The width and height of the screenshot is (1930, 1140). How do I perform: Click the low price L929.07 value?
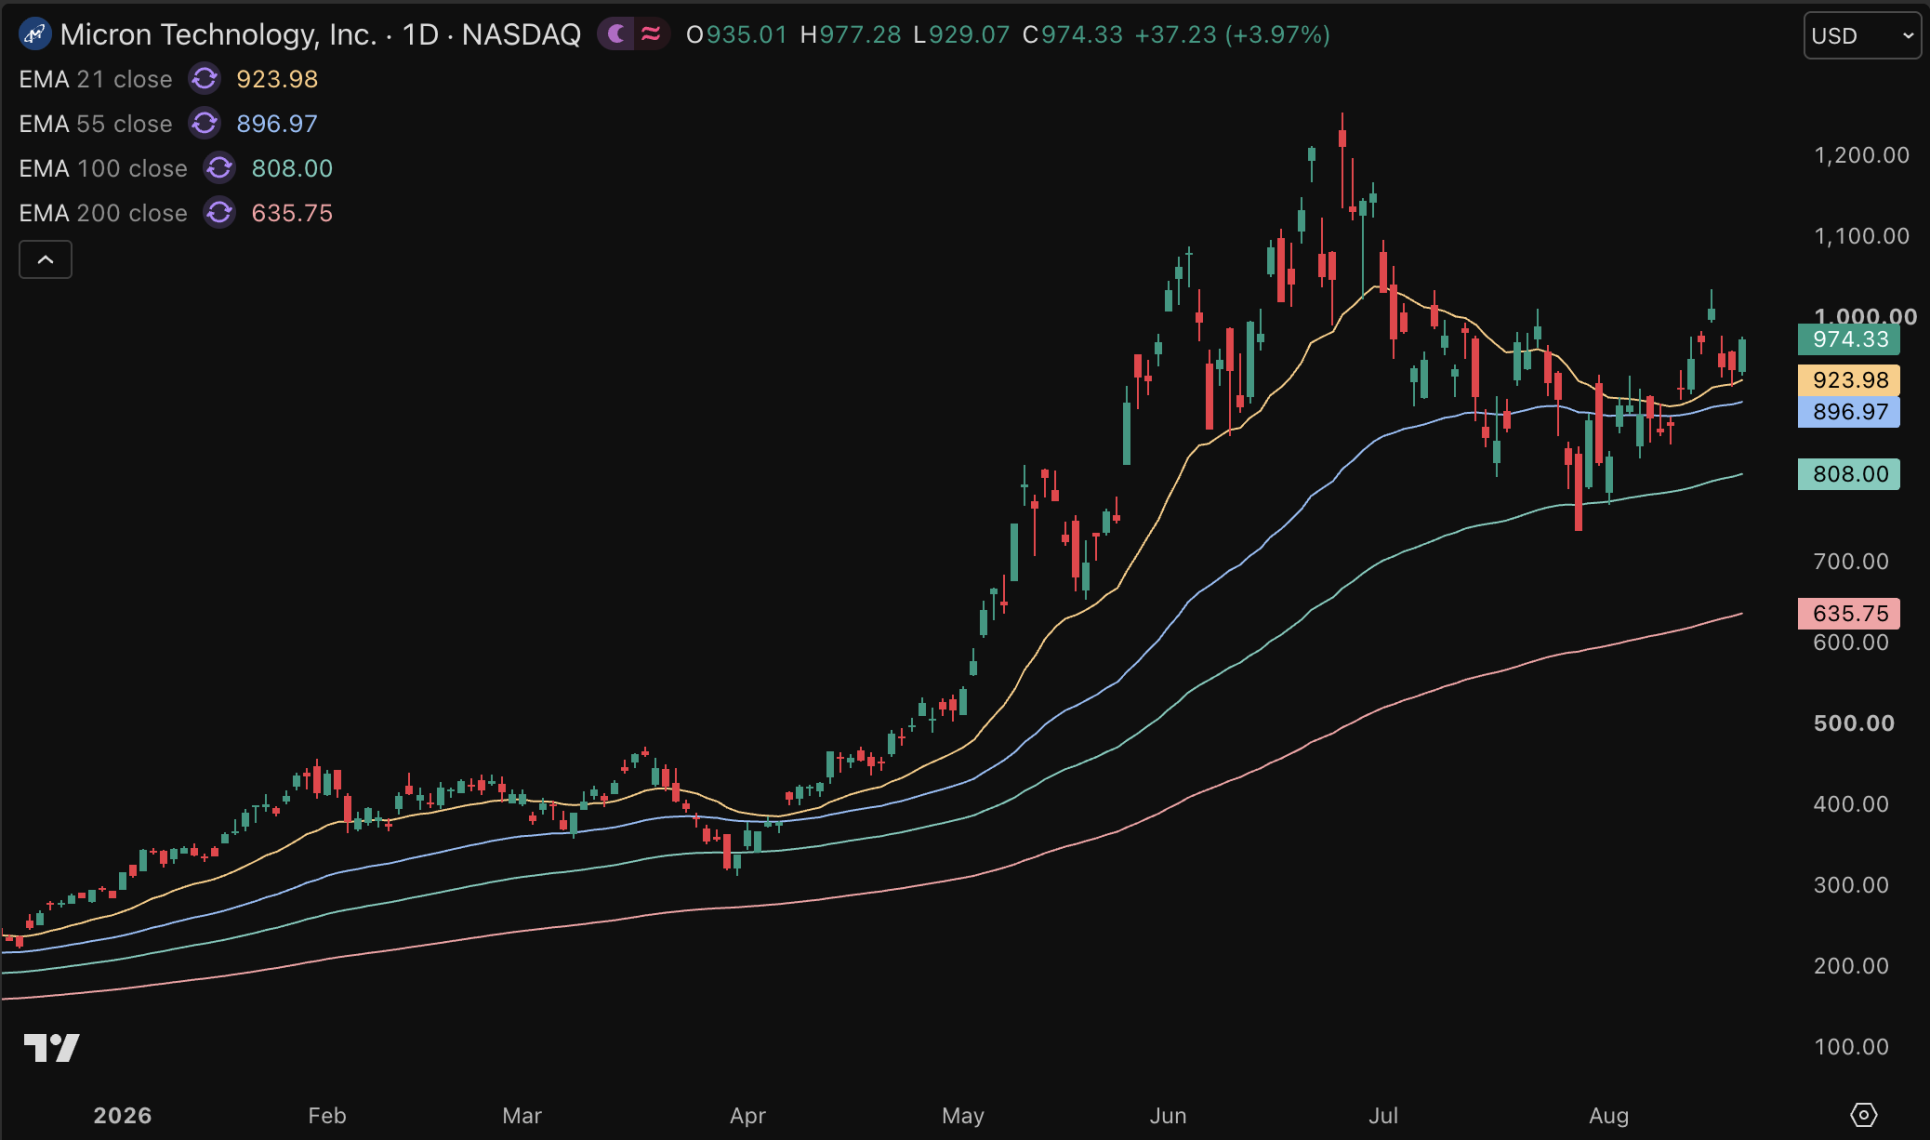[962, 35]
